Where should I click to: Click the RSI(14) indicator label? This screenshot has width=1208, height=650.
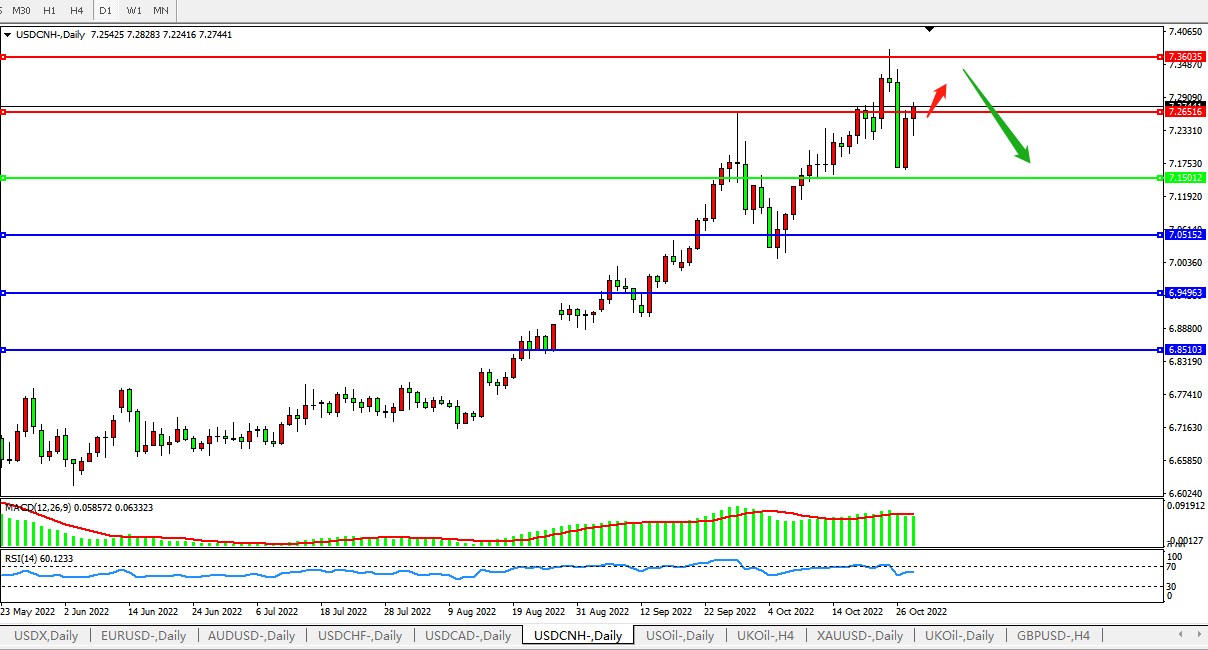(34, 558)
